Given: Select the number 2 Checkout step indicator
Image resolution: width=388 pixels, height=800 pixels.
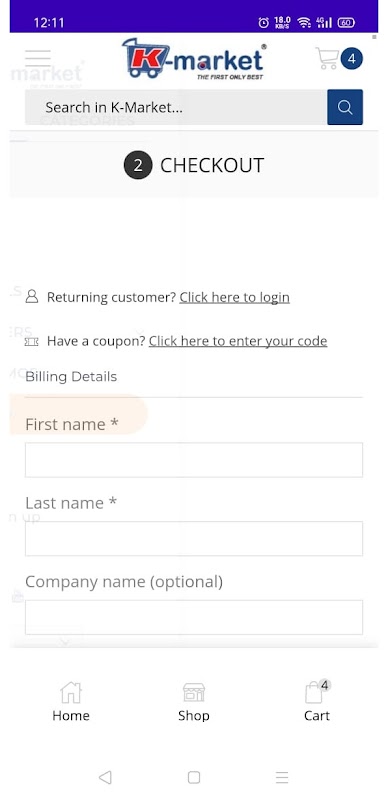Looking at the screenshot, I should click(138, 165).
